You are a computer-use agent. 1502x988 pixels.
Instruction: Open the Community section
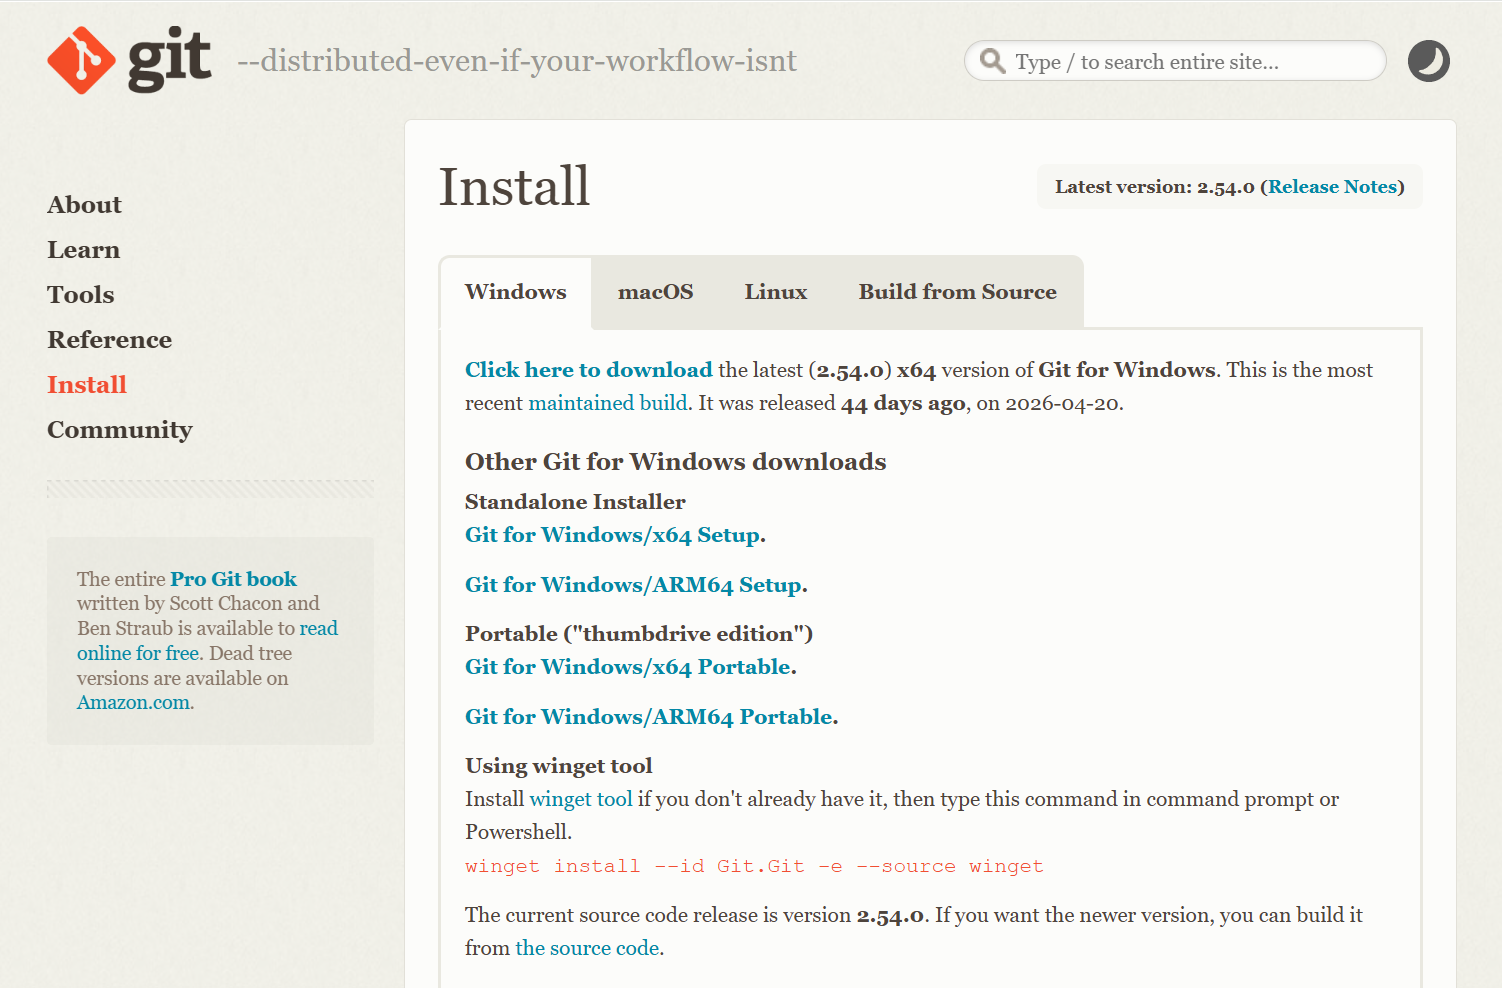120,430
